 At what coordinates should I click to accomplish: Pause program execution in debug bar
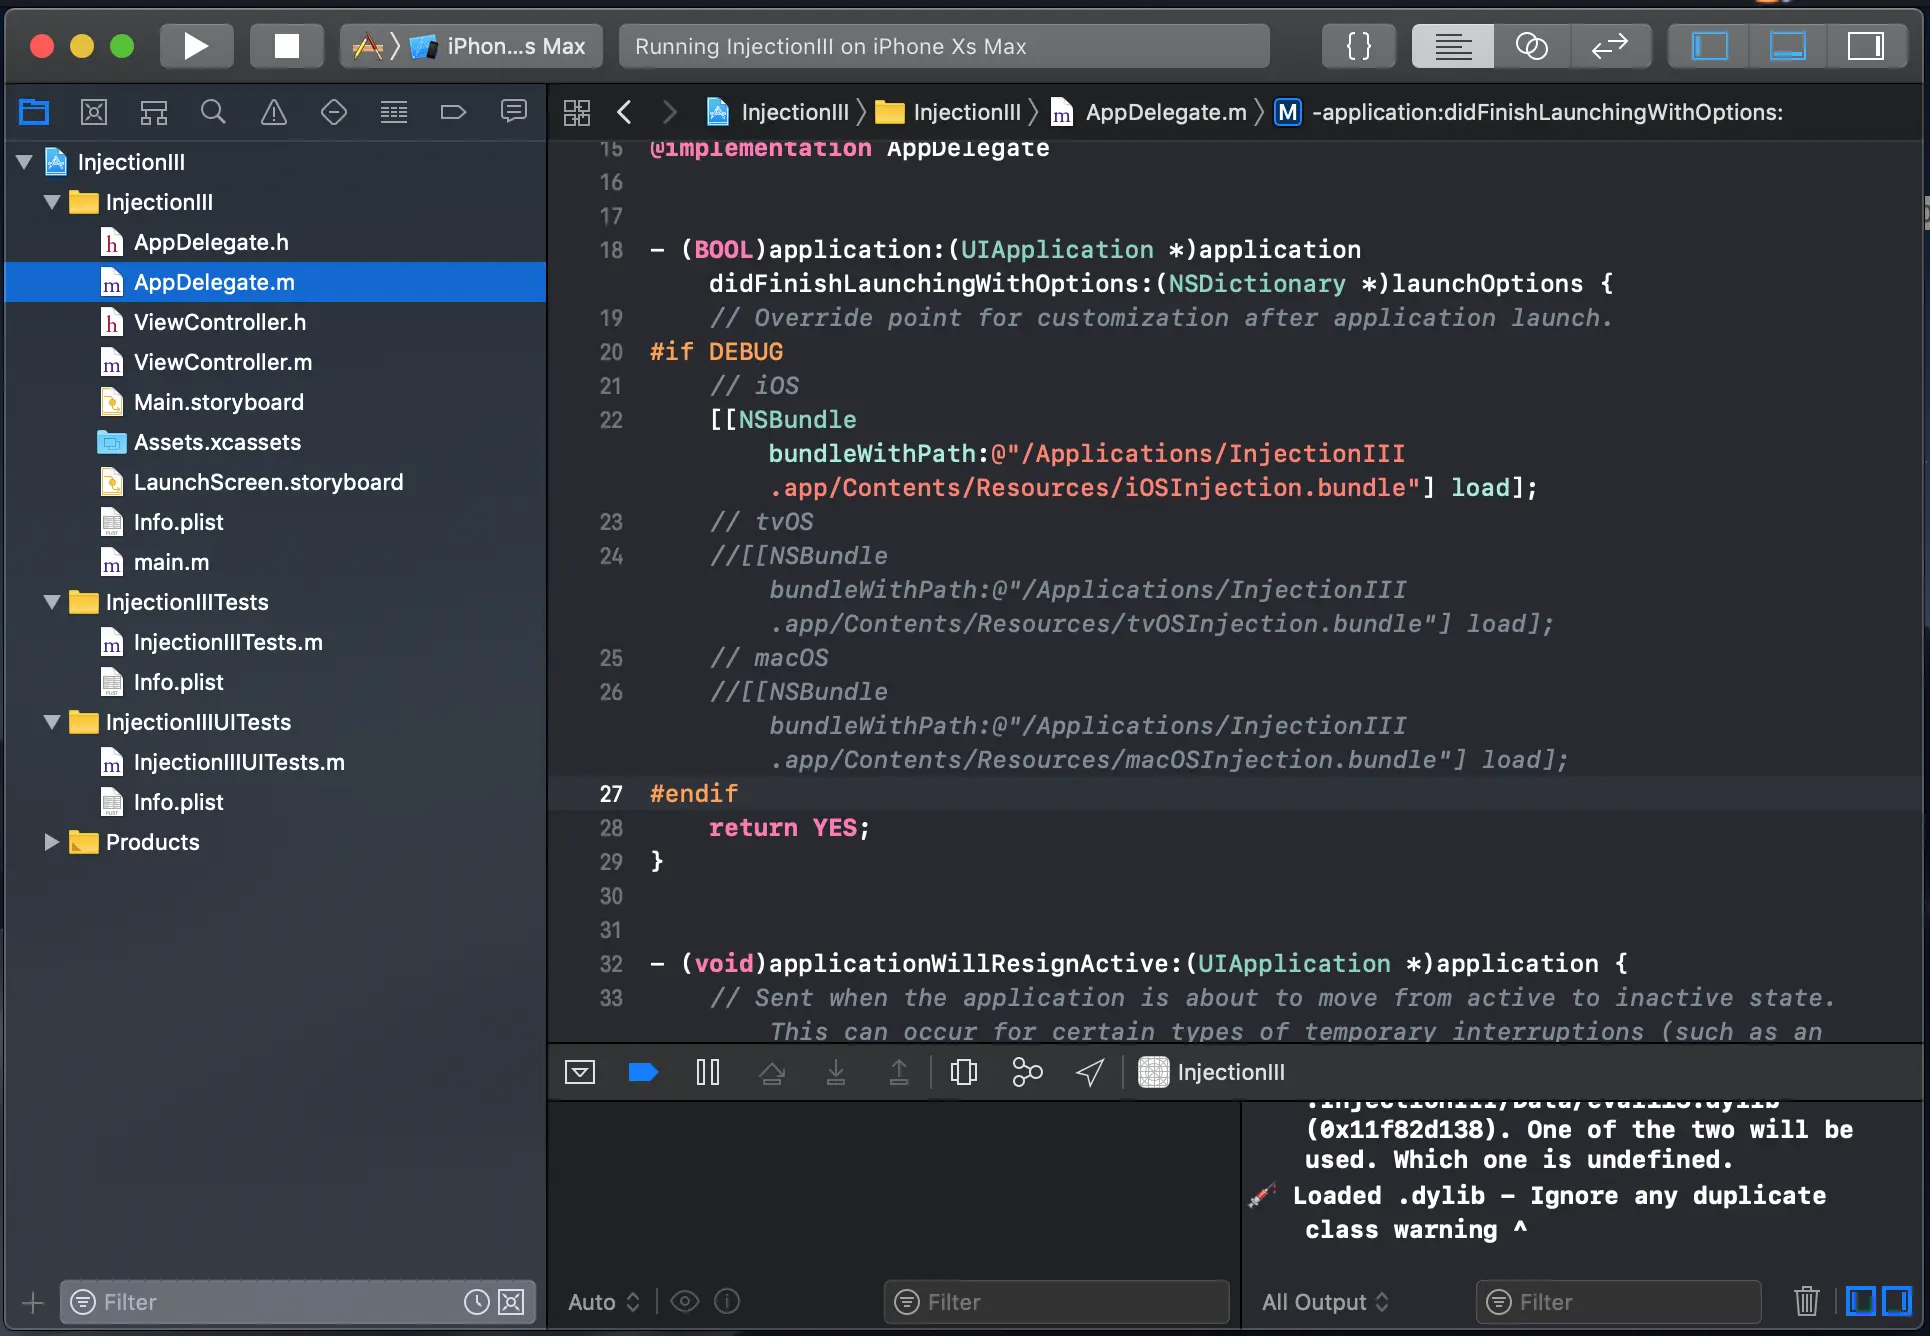coord(707,1073)
